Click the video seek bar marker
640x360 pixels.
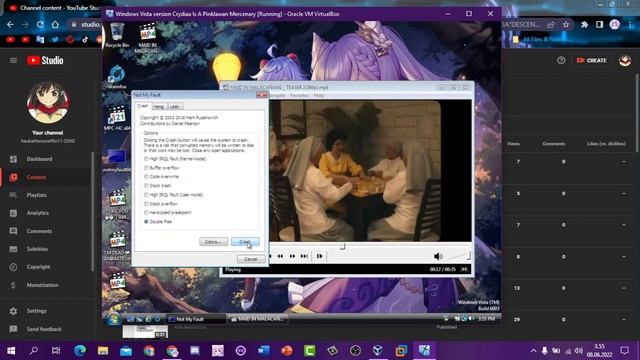[x=342, y=247]
